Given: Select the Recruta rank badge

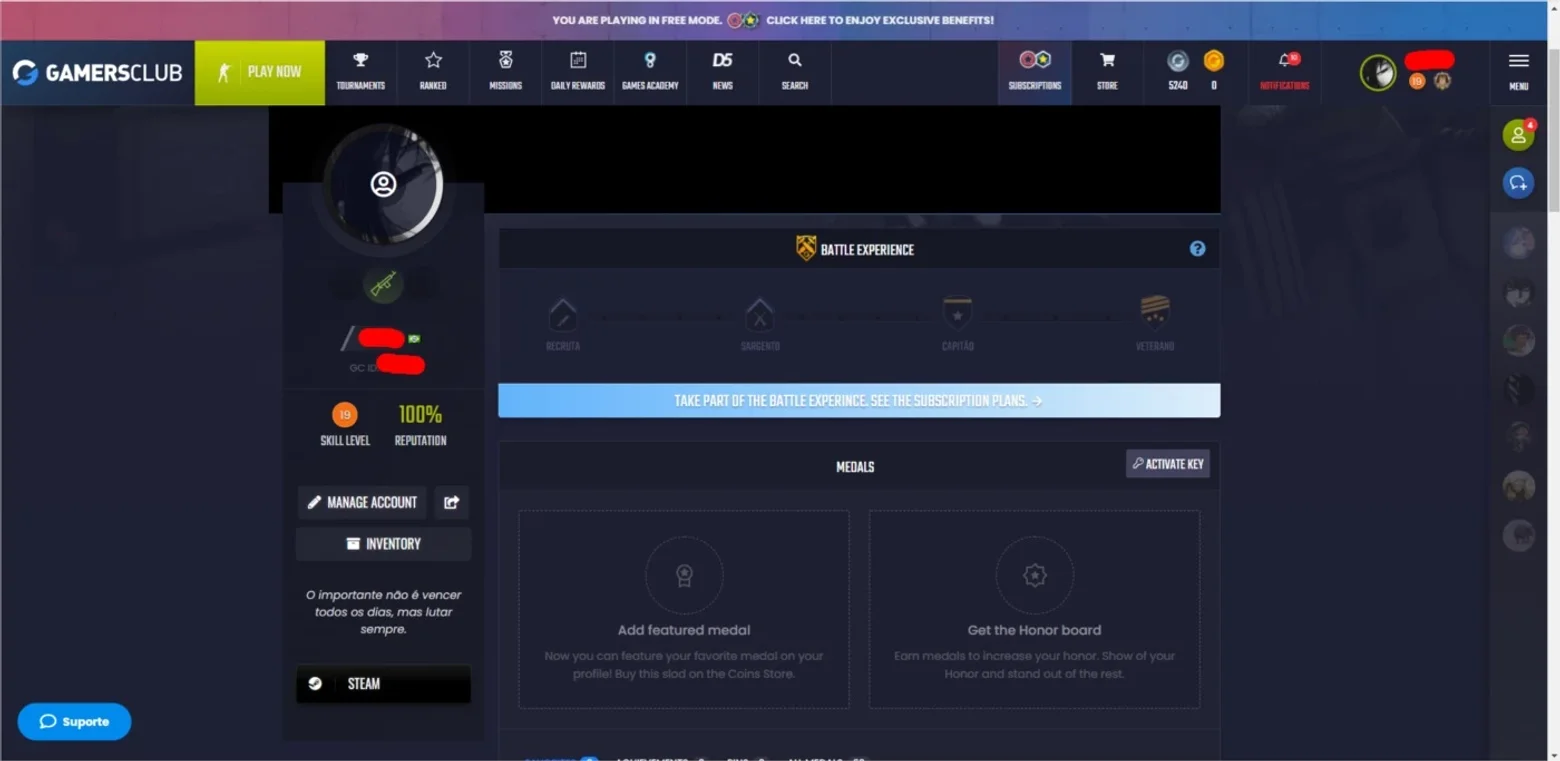Looking at the screenshot, I should [x=563, y=317].
